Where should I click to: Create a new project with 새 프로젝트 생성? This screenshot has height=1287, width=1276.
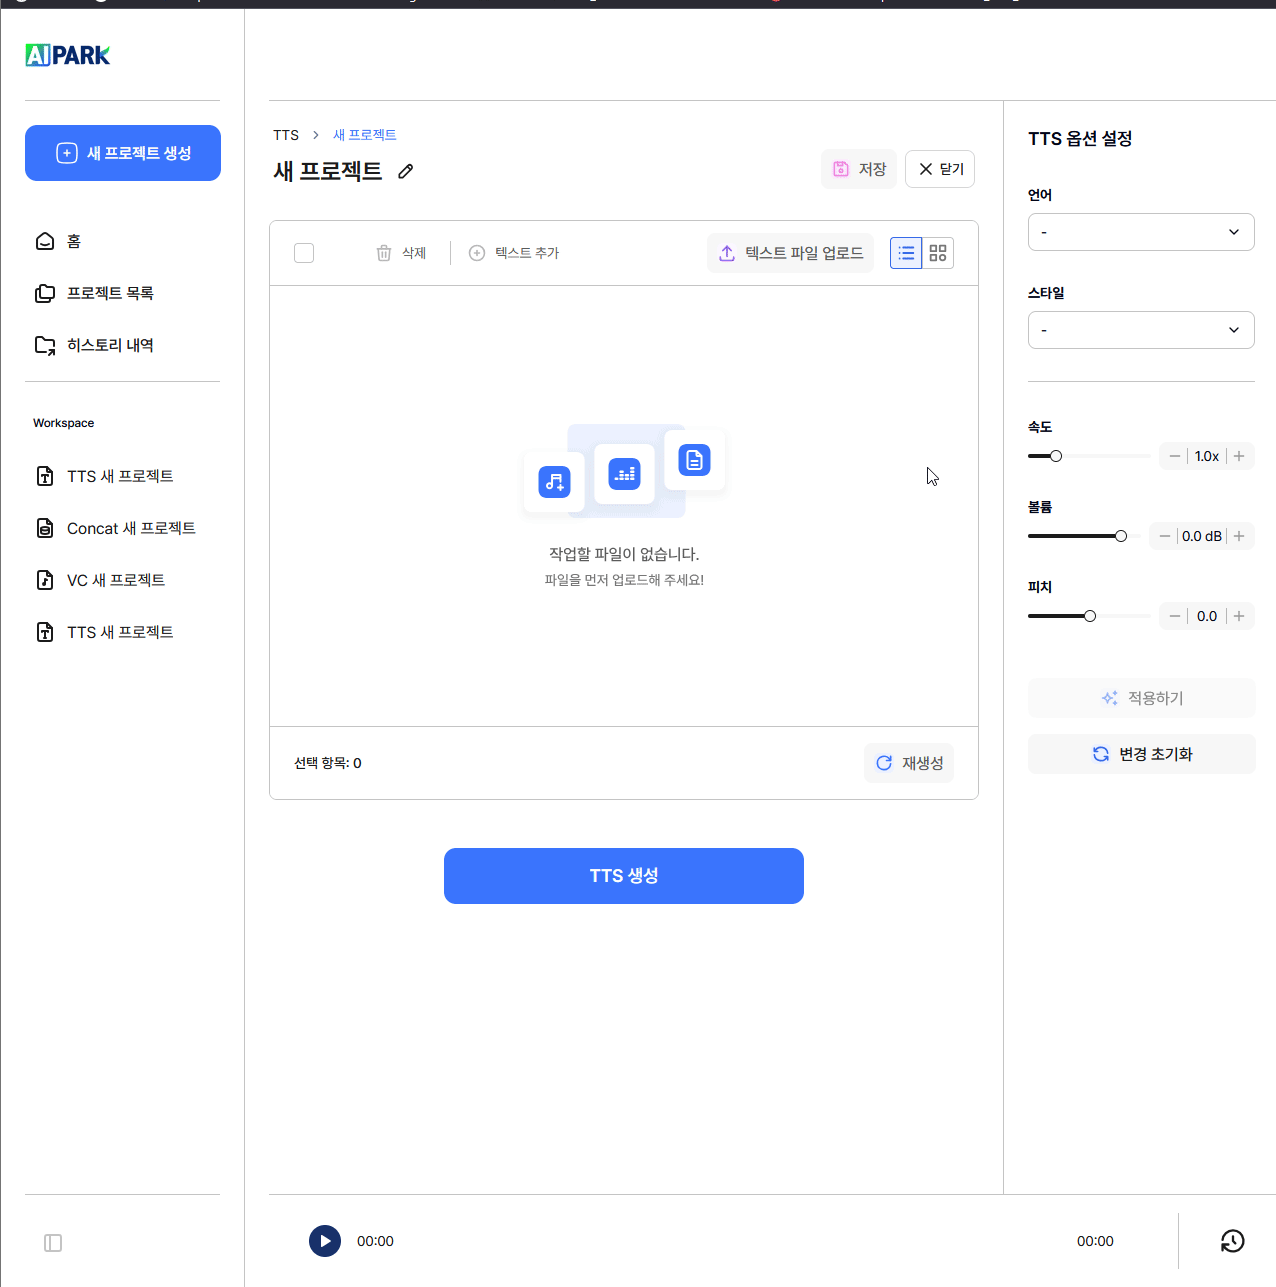click(123, 153)
